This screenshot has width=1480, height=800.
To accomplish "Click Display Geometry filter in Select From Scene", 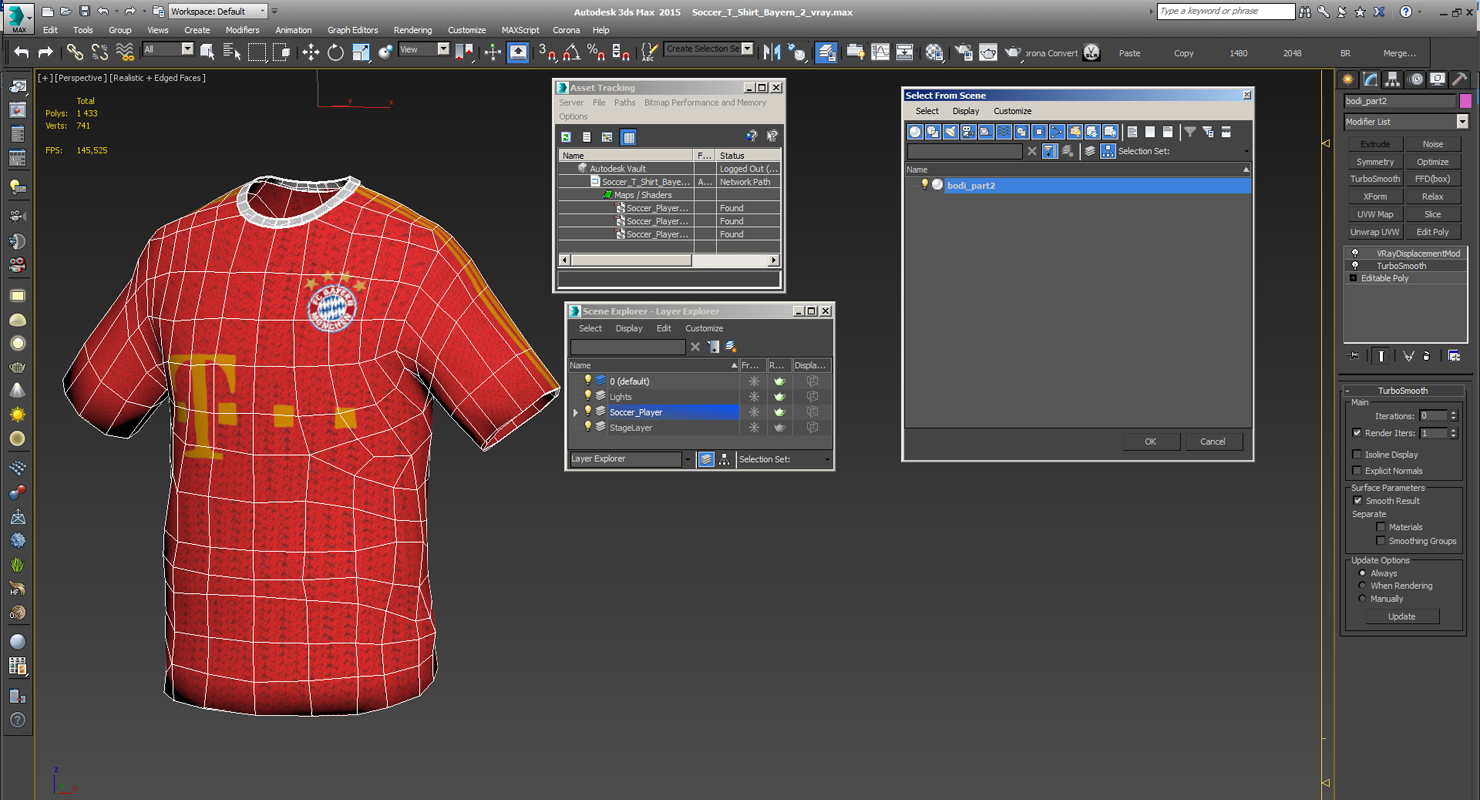I will click(x=915, y=132).
